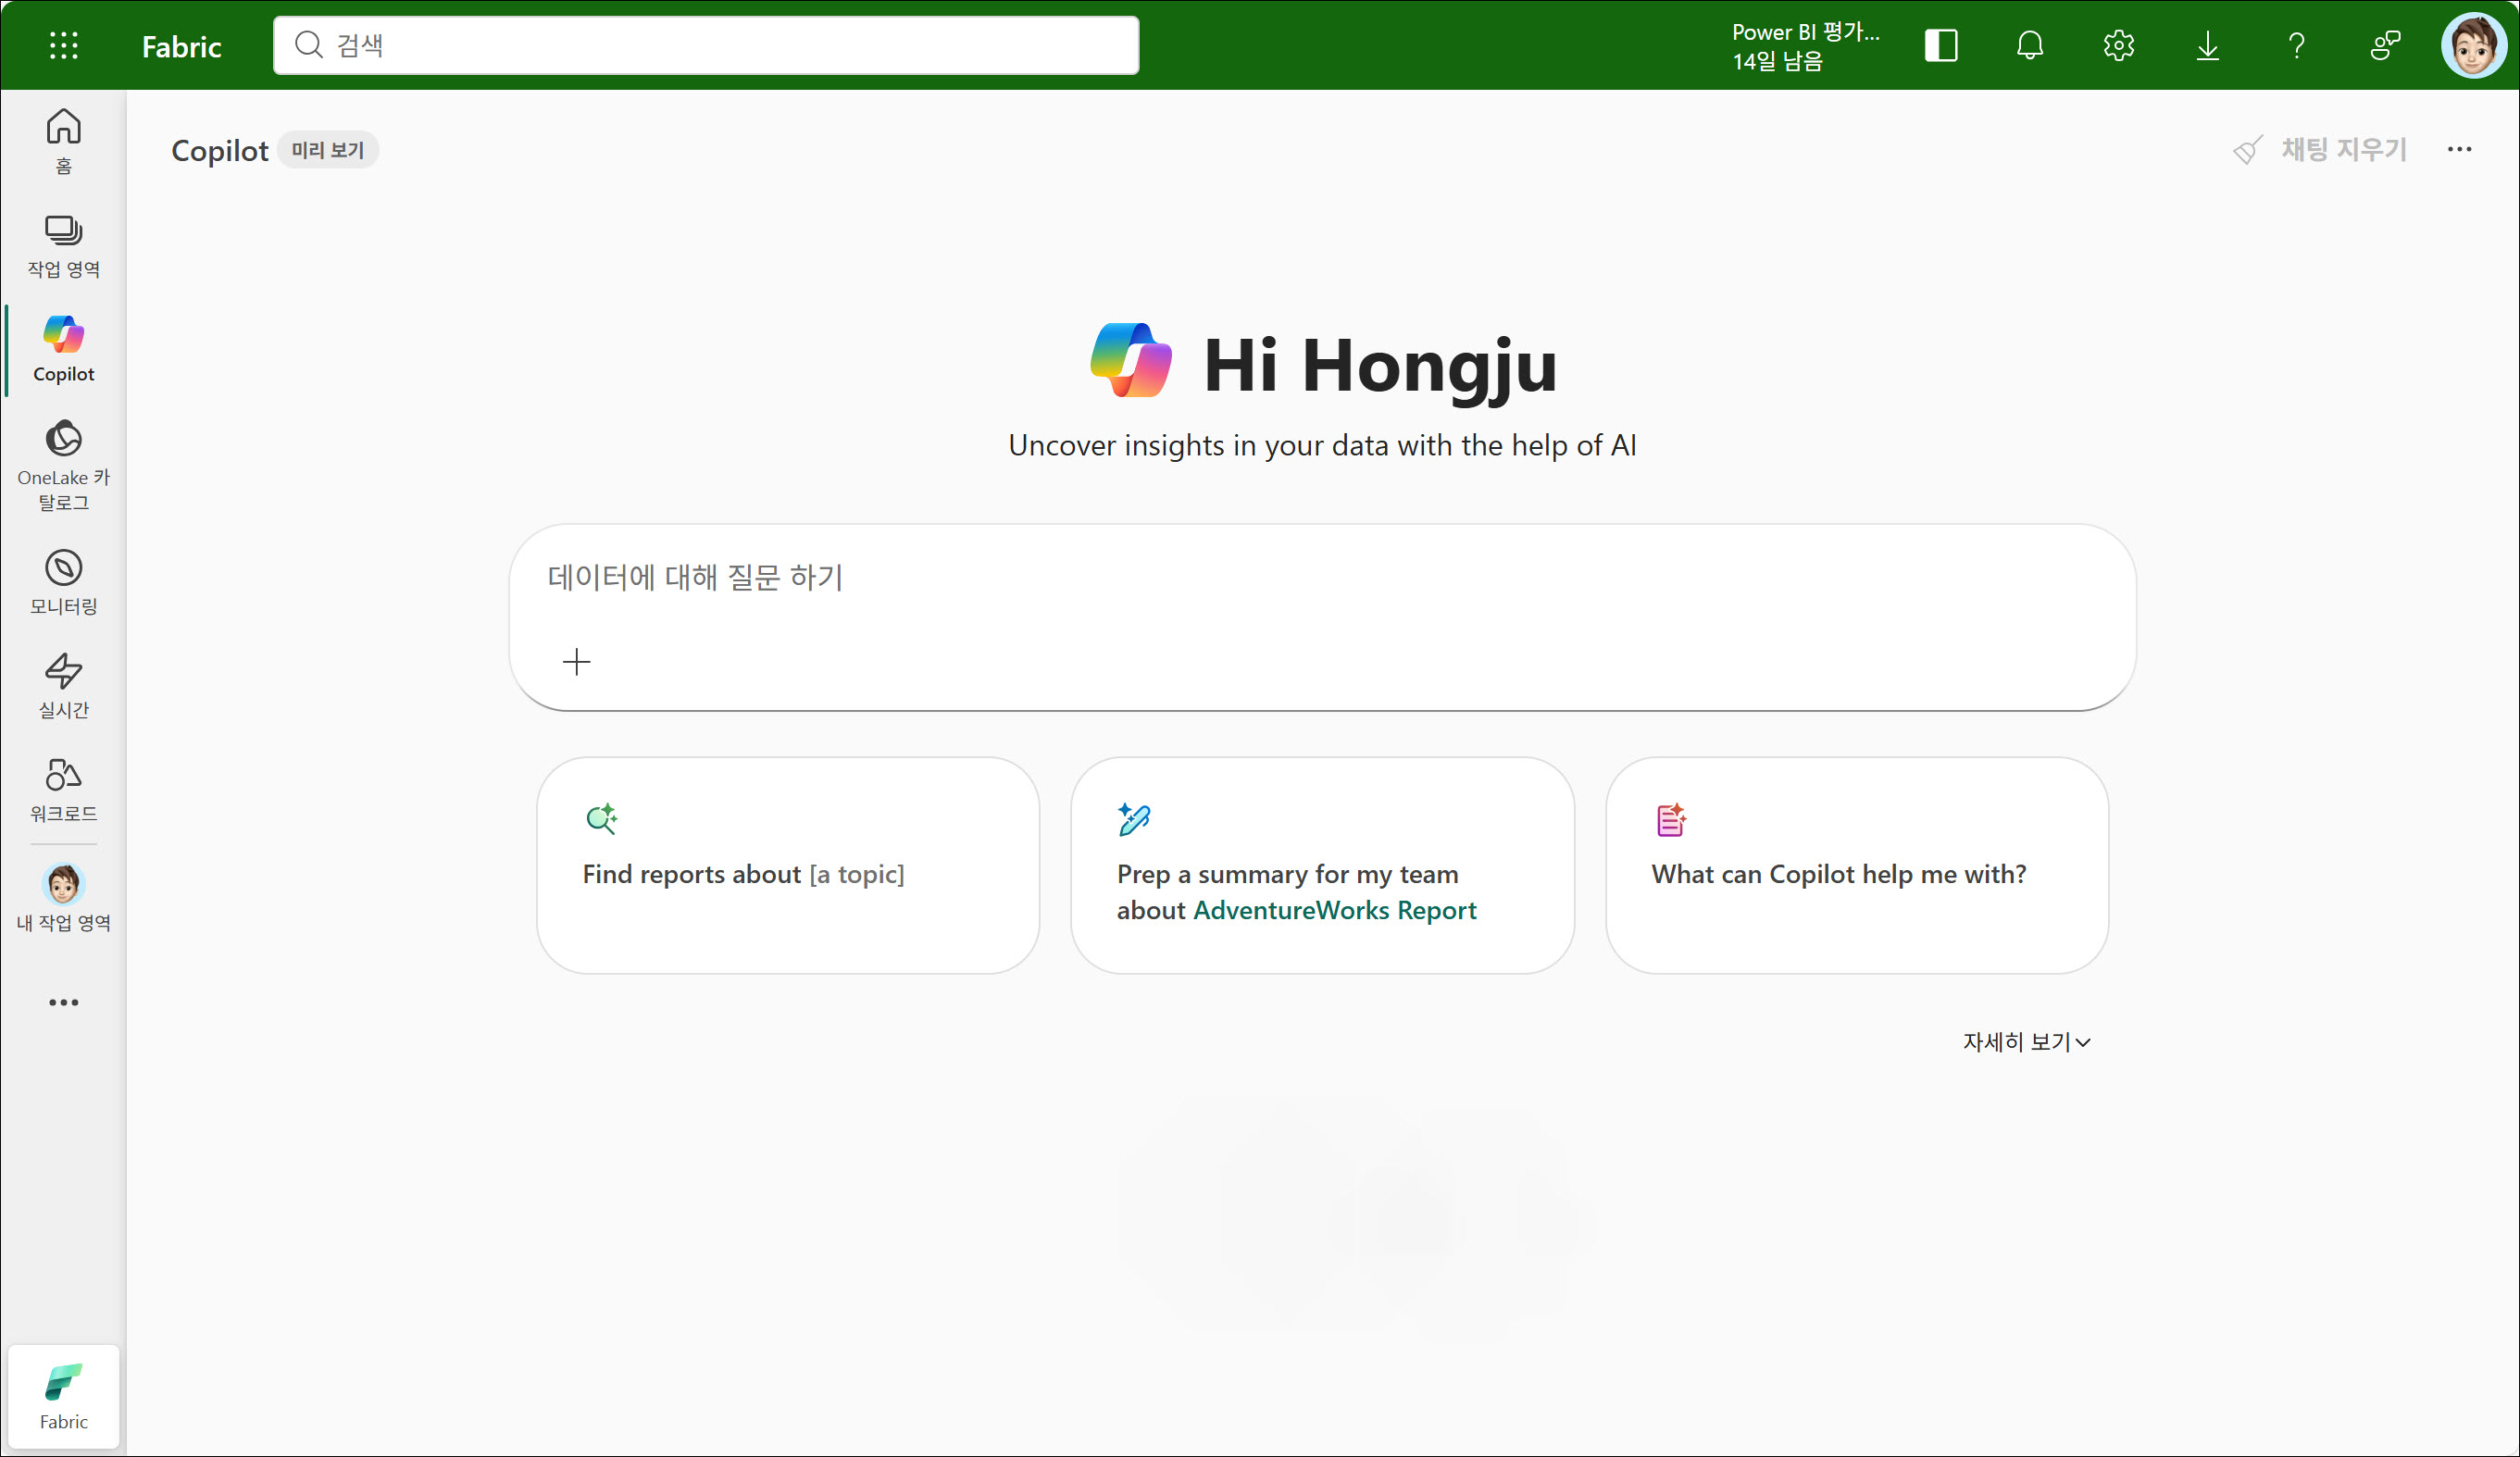
Task: Go to Home in sidebar
Action: pyautogui.click(x=63, y=140)
